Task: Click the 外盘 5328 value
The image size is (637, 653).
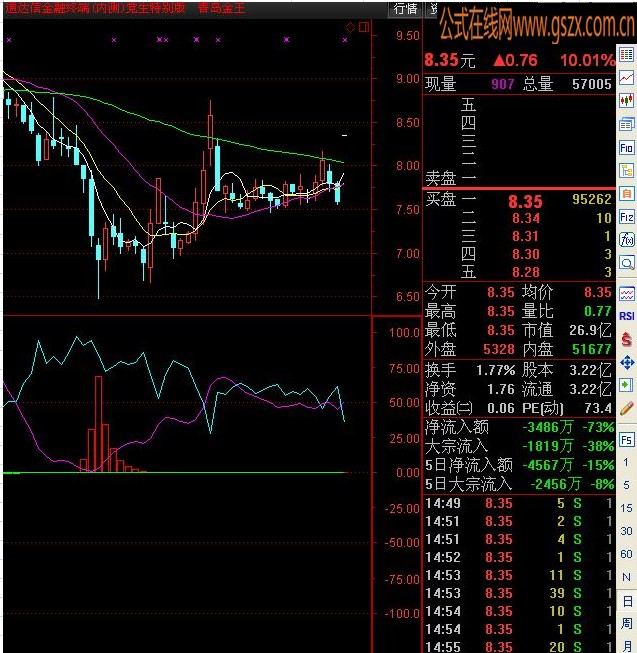Action: 499,349
